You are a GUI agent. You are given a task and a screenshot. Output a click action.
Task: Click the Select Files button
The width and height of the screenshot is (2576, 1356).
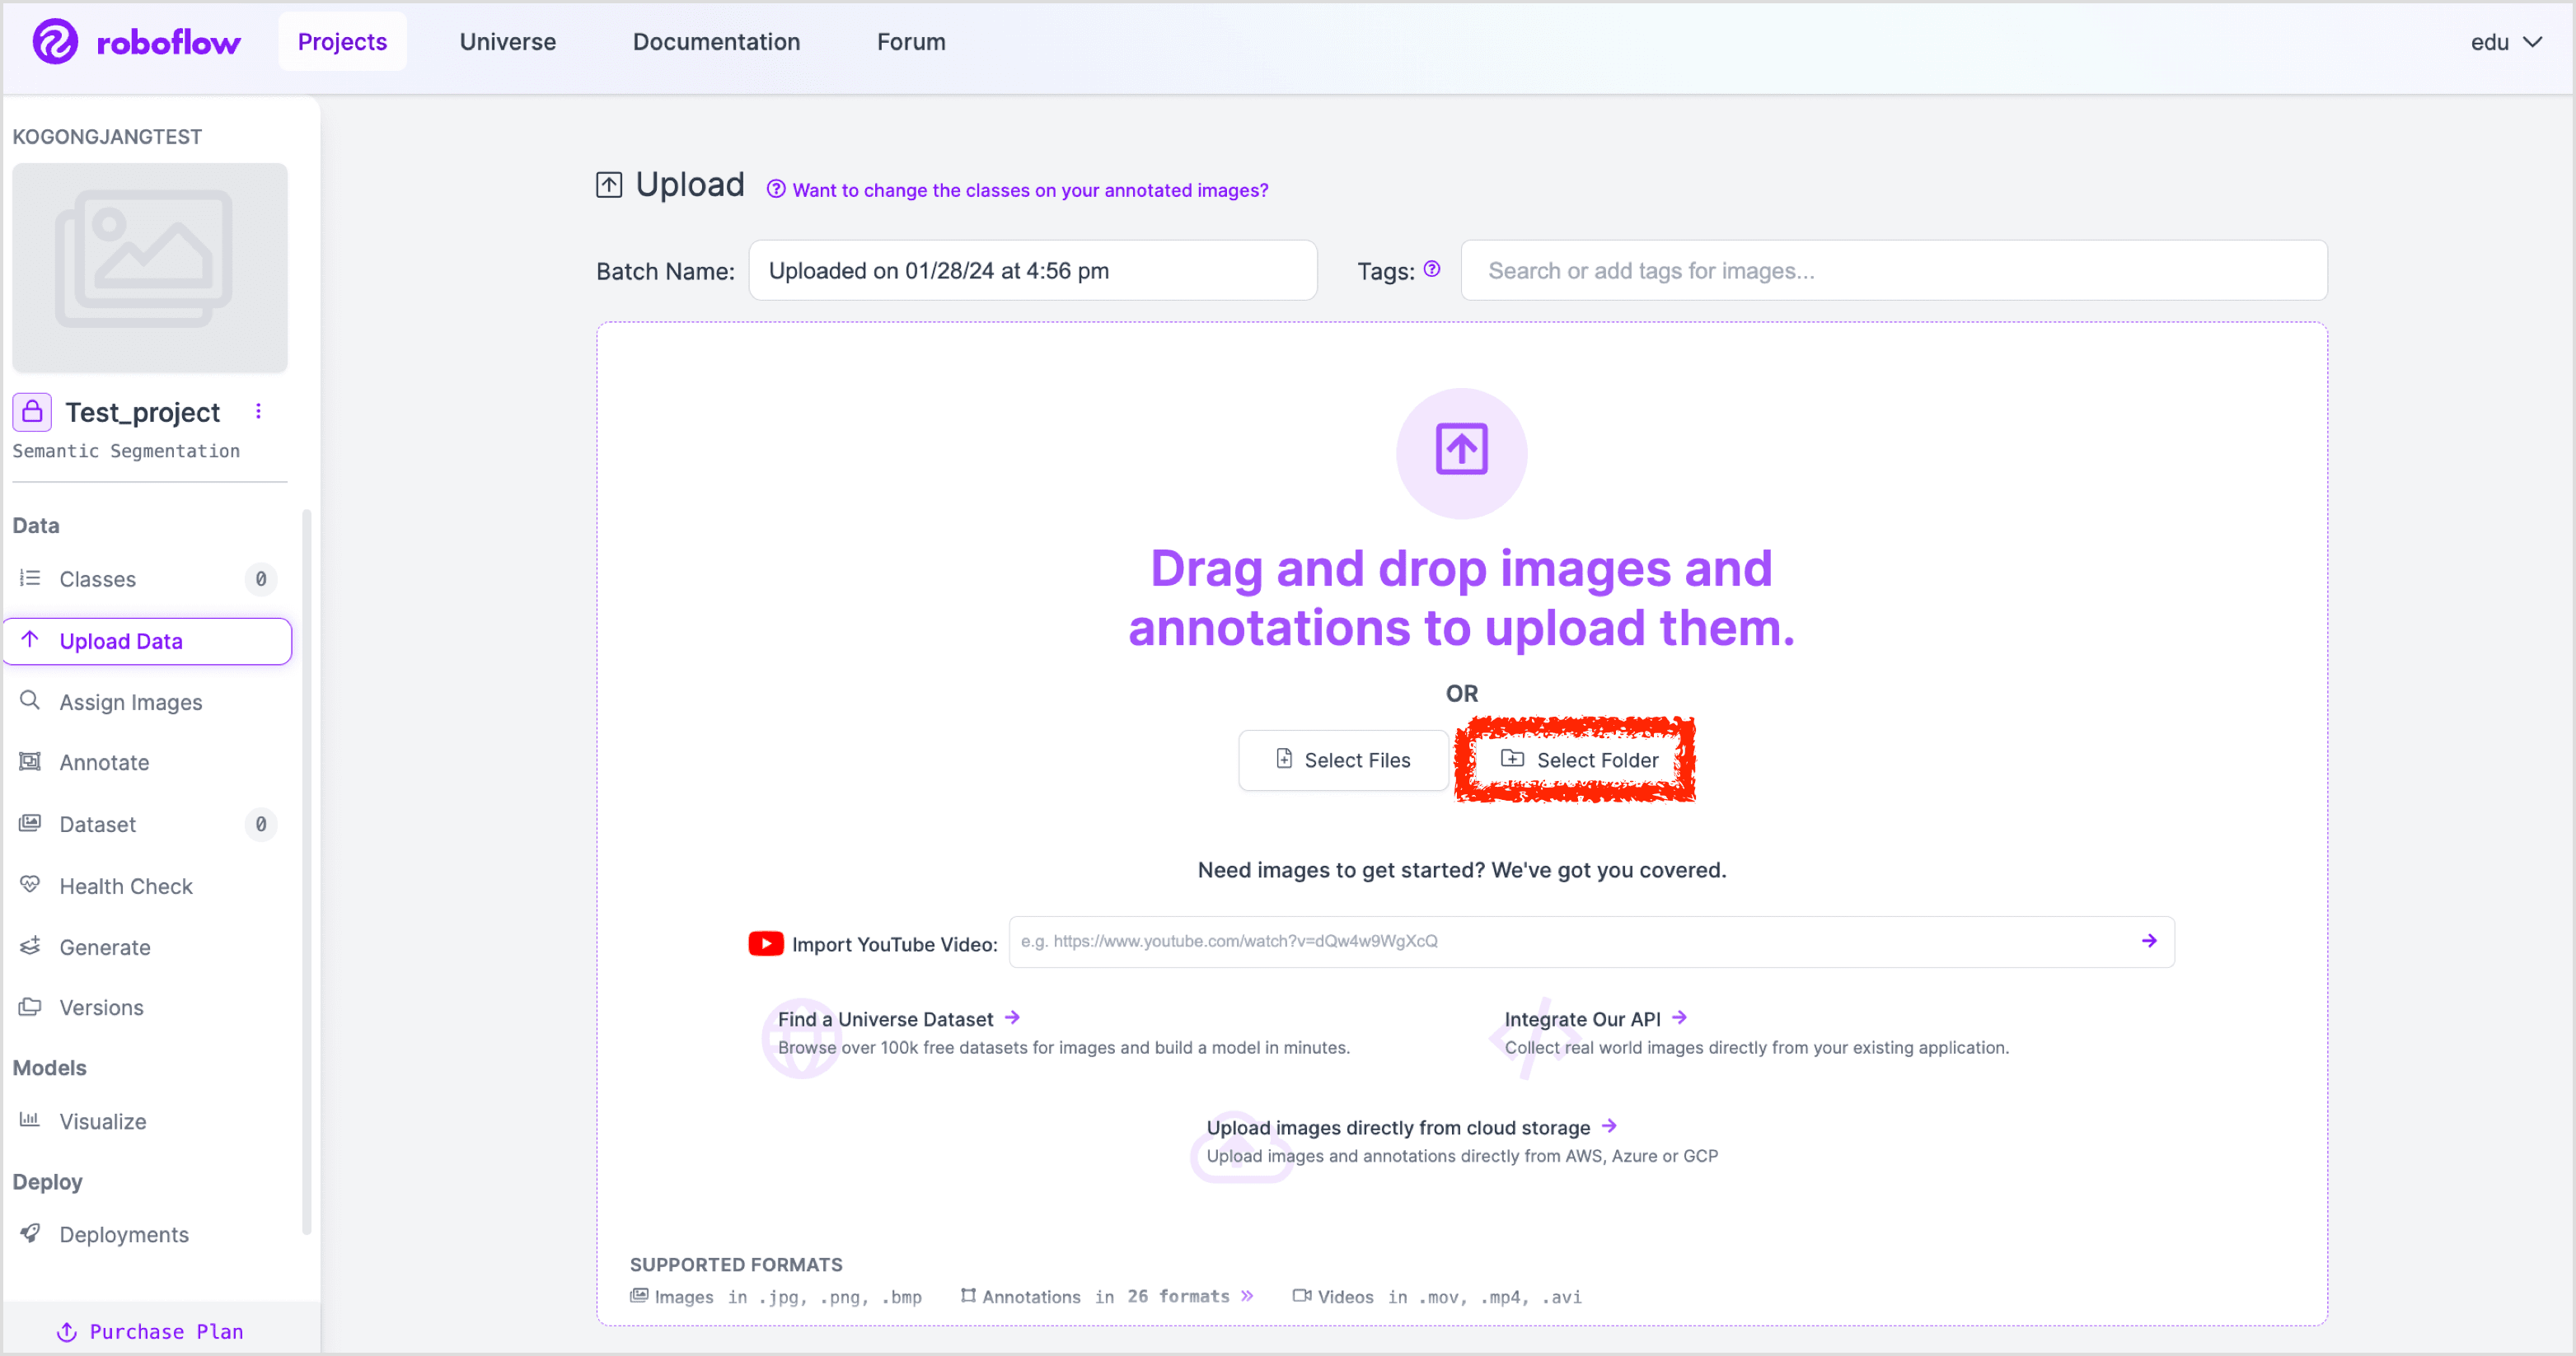tap(1342, 758)
